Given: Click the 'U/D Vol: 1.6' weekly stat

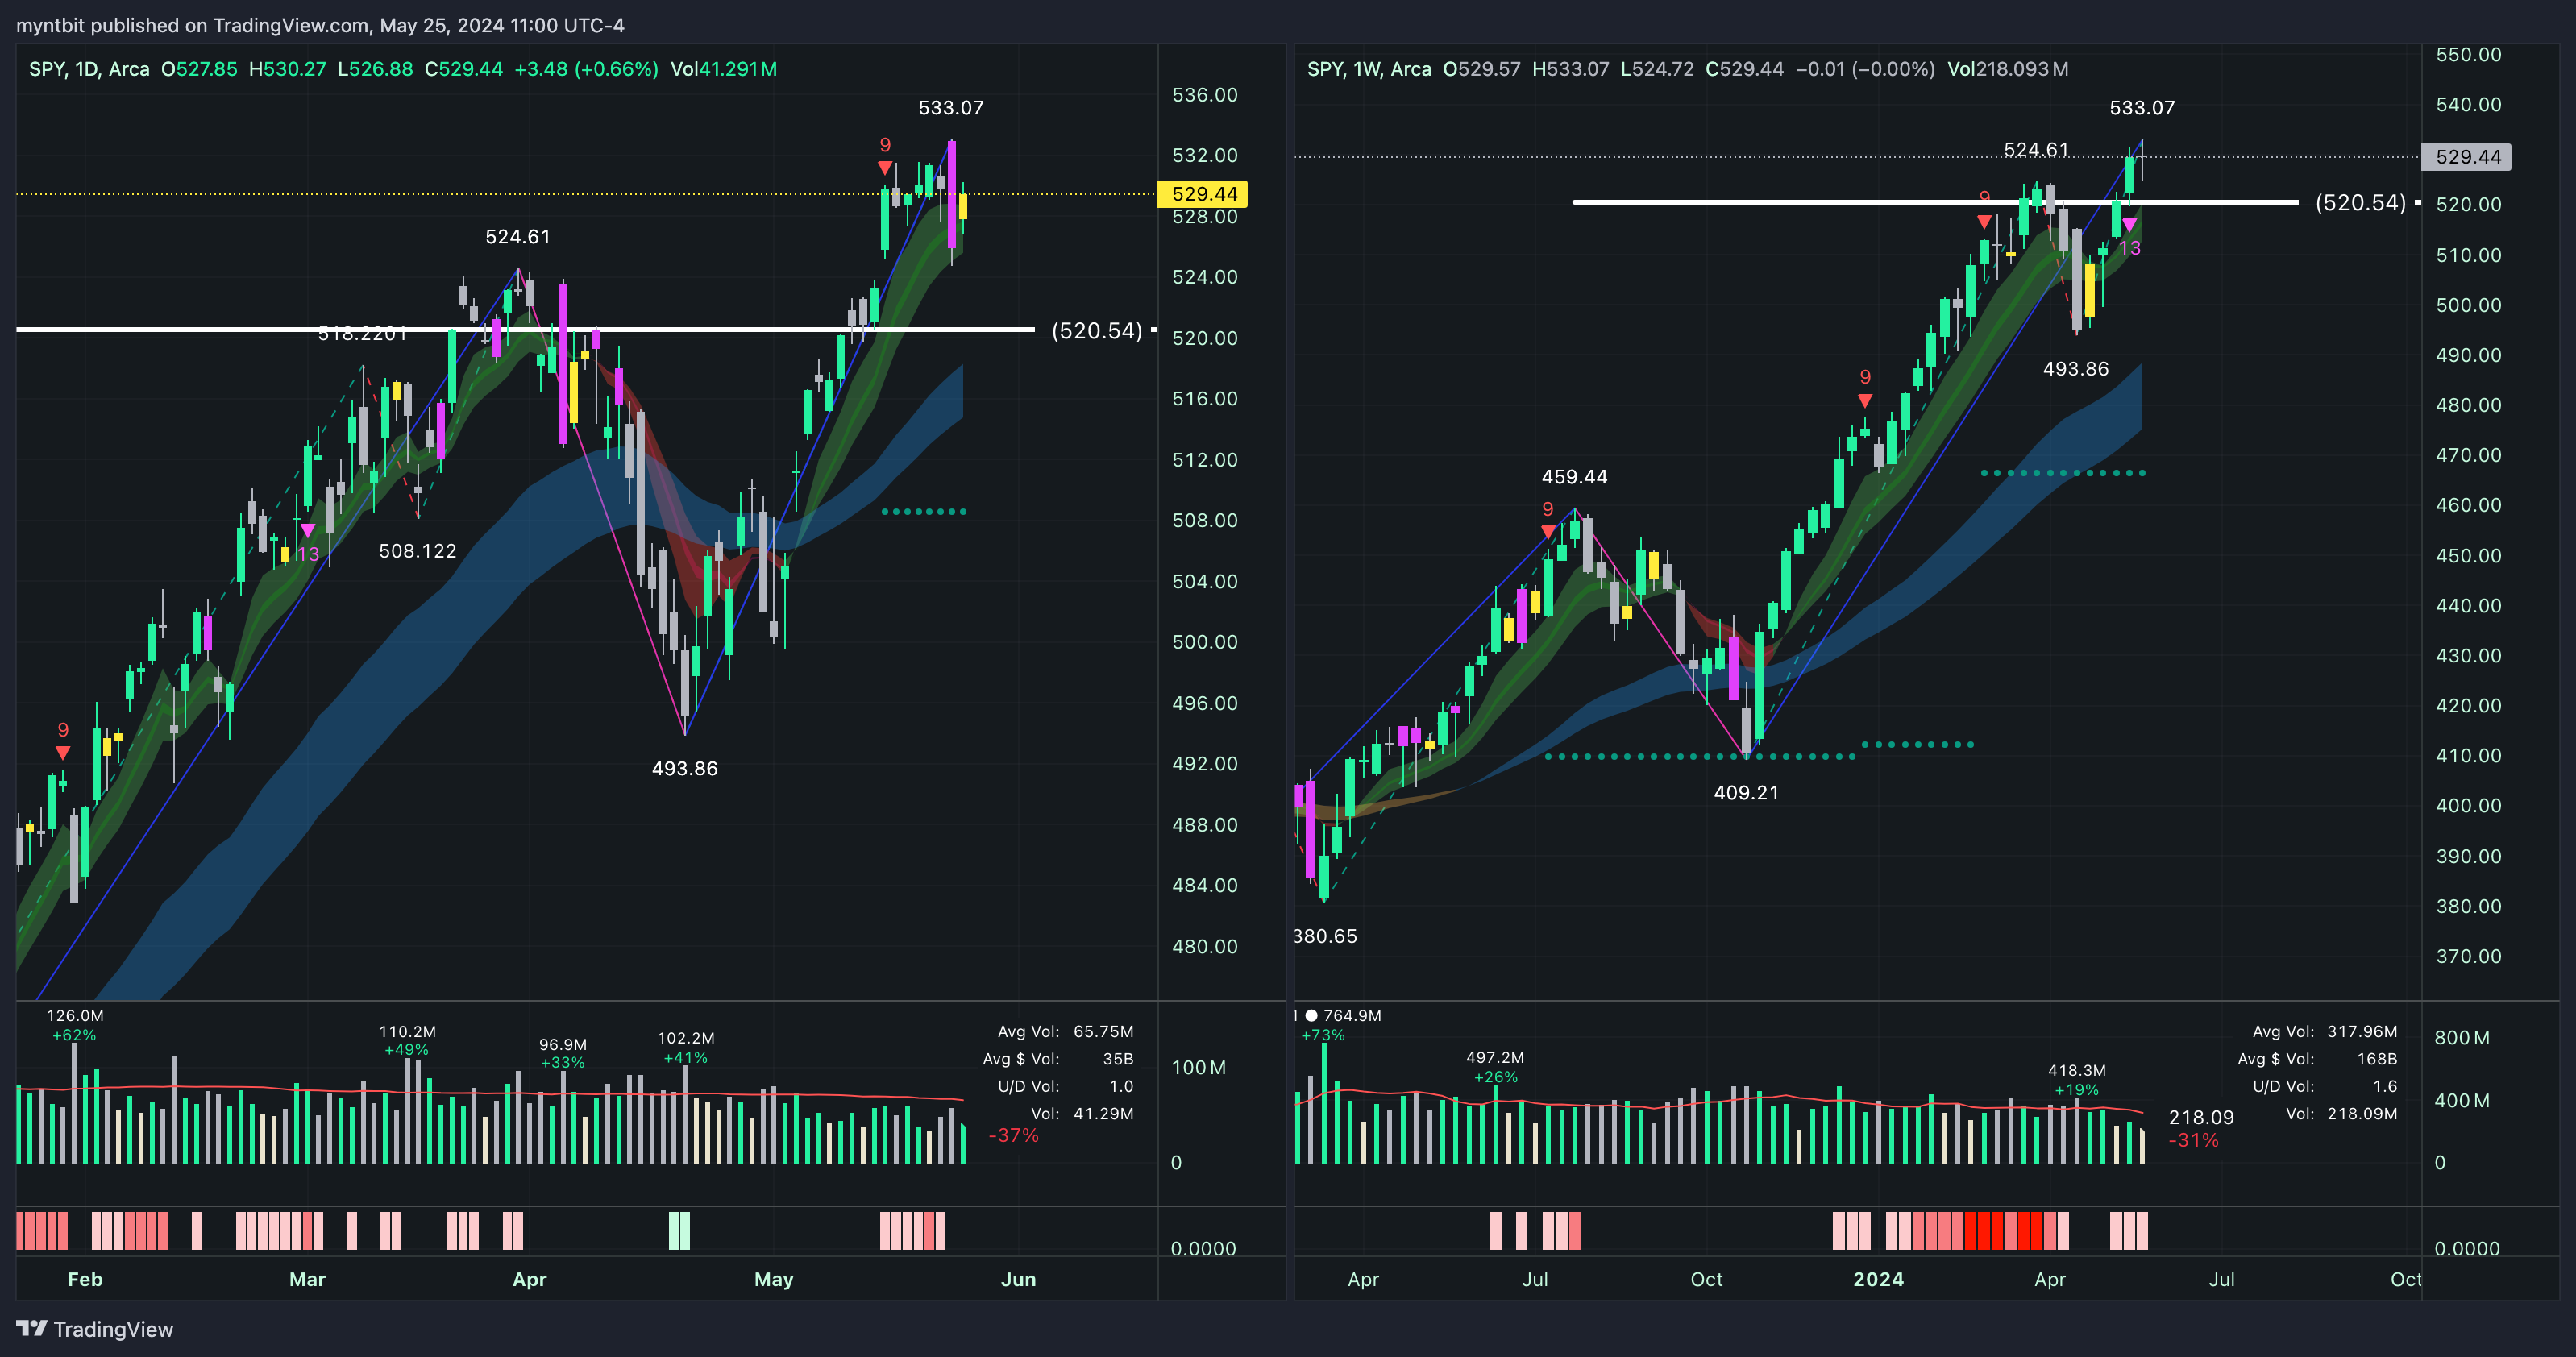Looking at the screenshot, I should pyautogui.click(x=2324, y=1086).
